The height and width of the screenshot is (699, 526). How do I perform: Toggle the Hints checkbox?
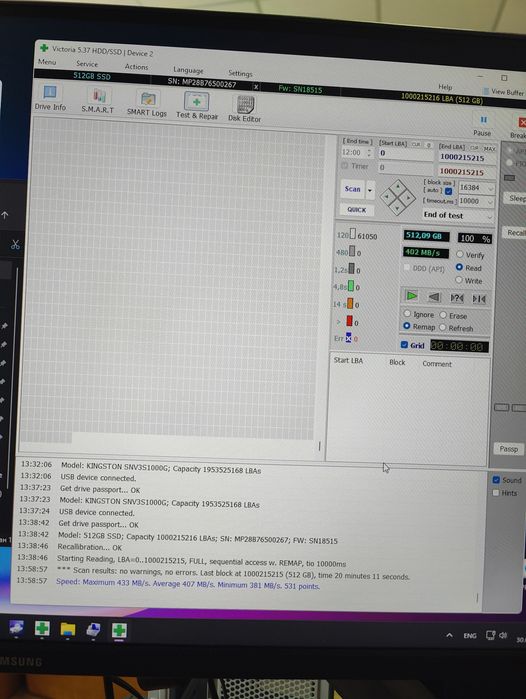[496, 493]
